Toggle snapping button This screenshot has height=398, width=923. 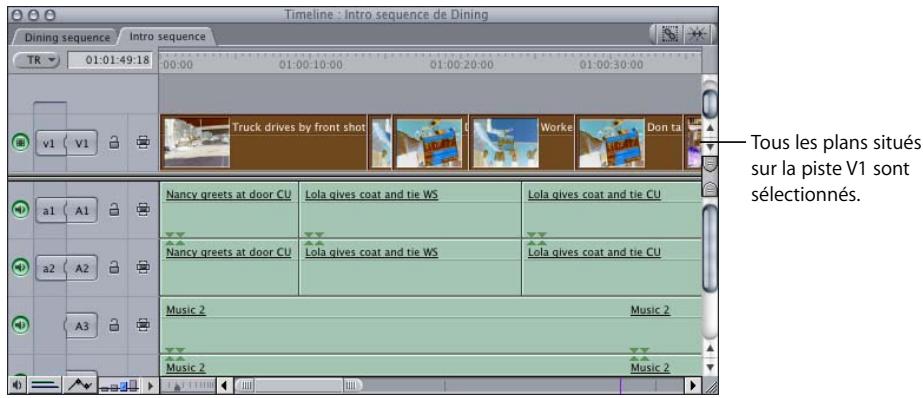[x=697, y=34]
